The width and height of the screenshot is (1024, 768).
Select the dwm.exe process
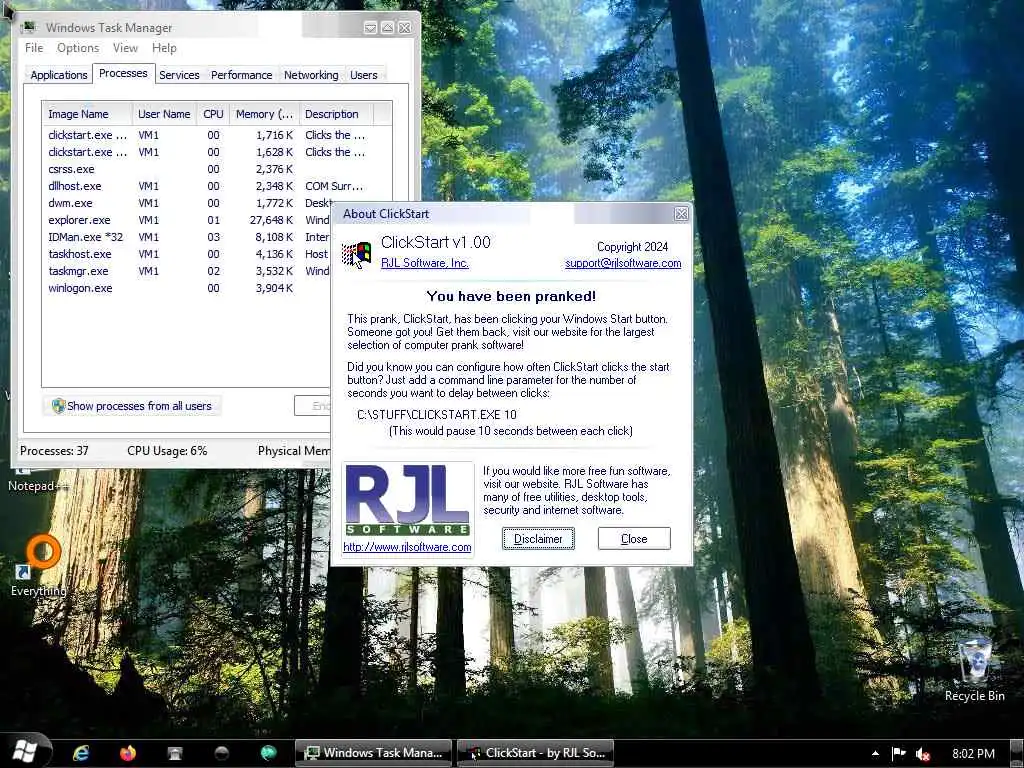(188, 203)
